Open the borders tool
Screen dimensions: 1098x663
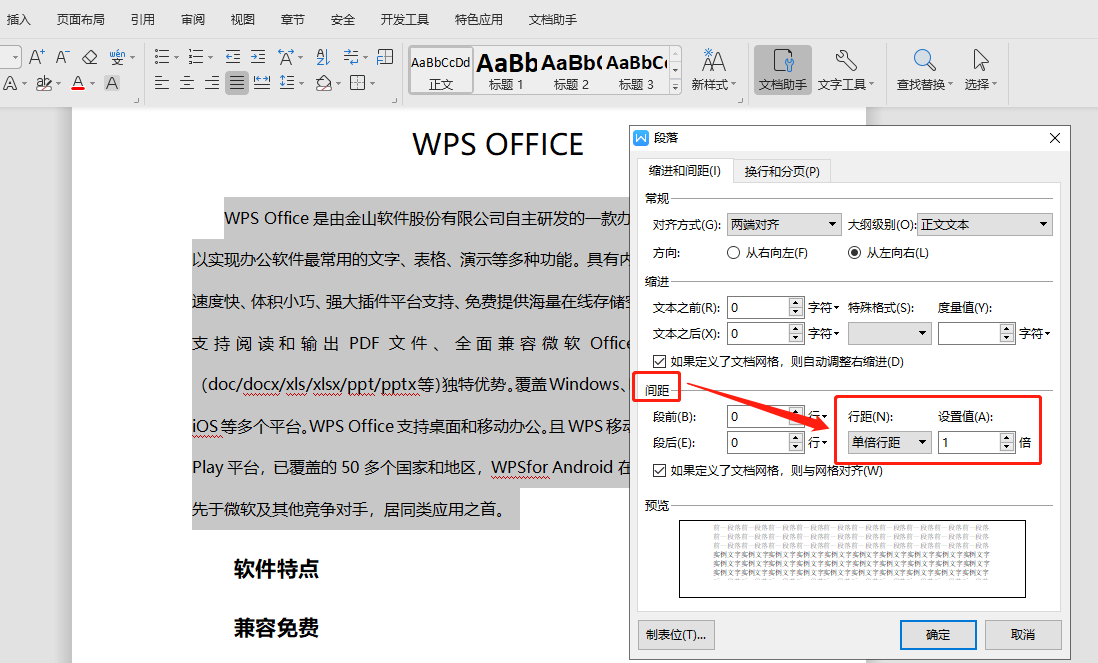358,83
